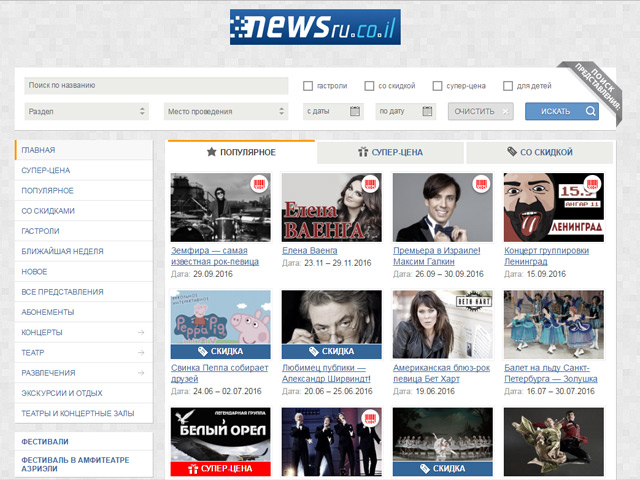Open the Beth Hart concert thumbnail
Viewport: 640px width, 480px height.
click(442, 324)
